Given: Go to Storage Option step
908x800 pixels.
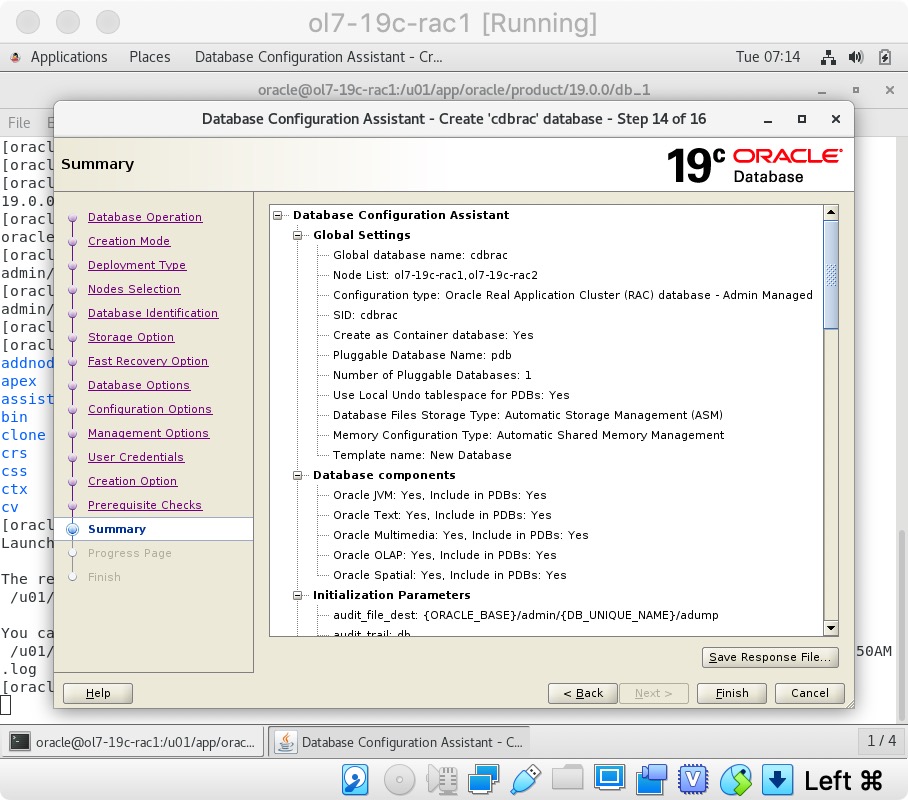Looking at the screenshot, I should click(131, 337).
